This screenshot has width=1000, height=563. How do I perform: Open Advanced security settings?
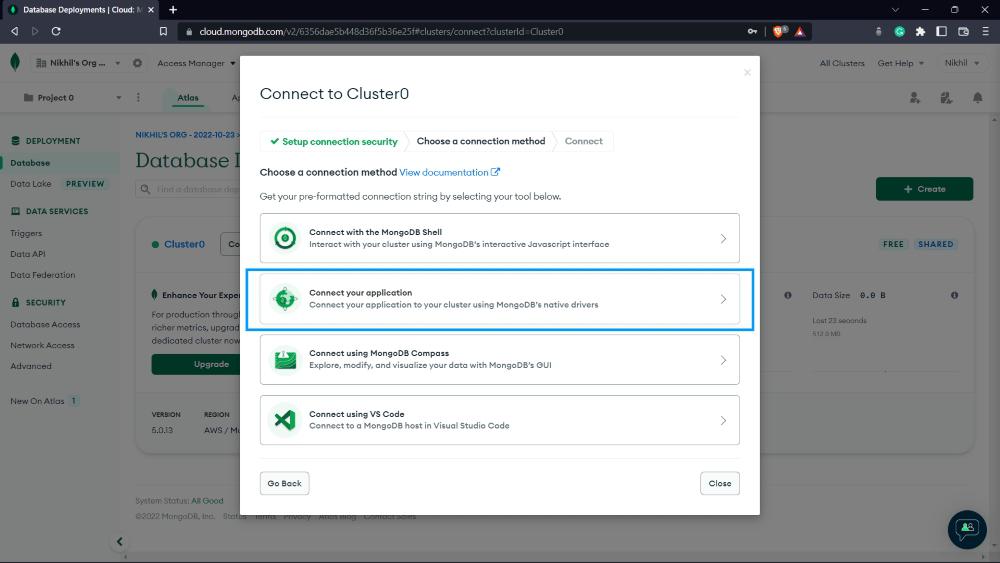[31, 366]
